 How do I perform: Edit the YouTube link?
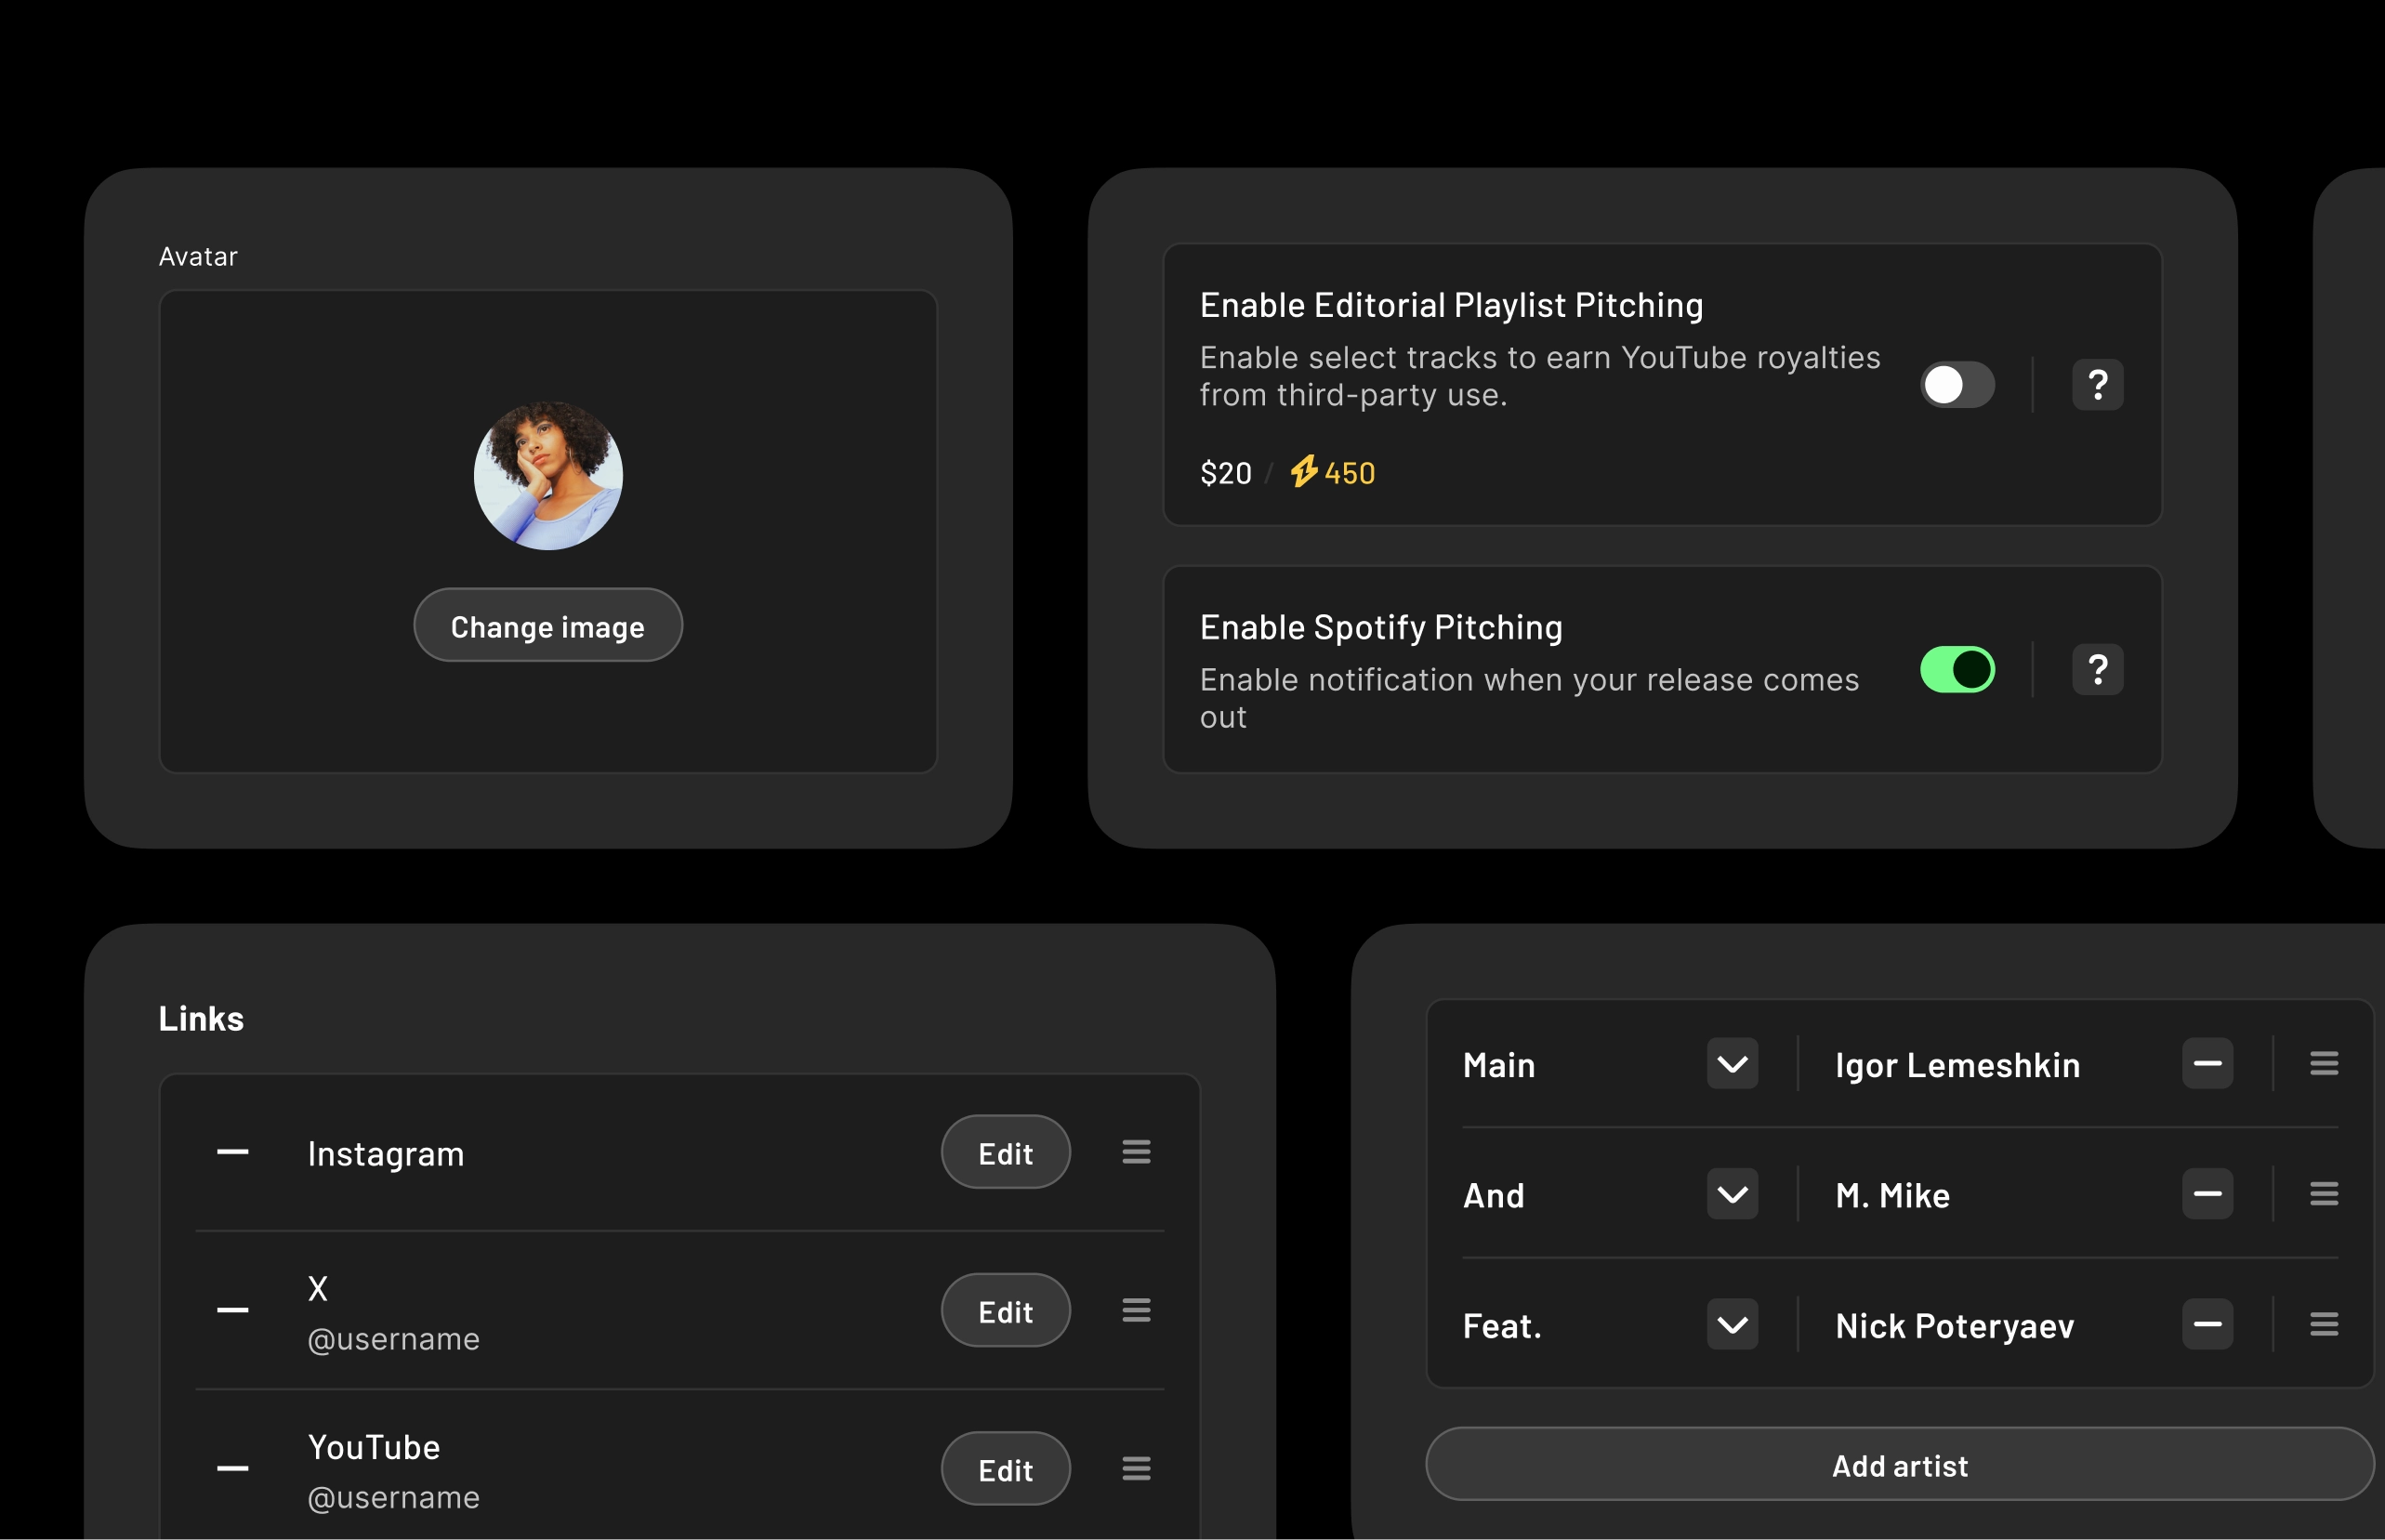point(1005,1468)
